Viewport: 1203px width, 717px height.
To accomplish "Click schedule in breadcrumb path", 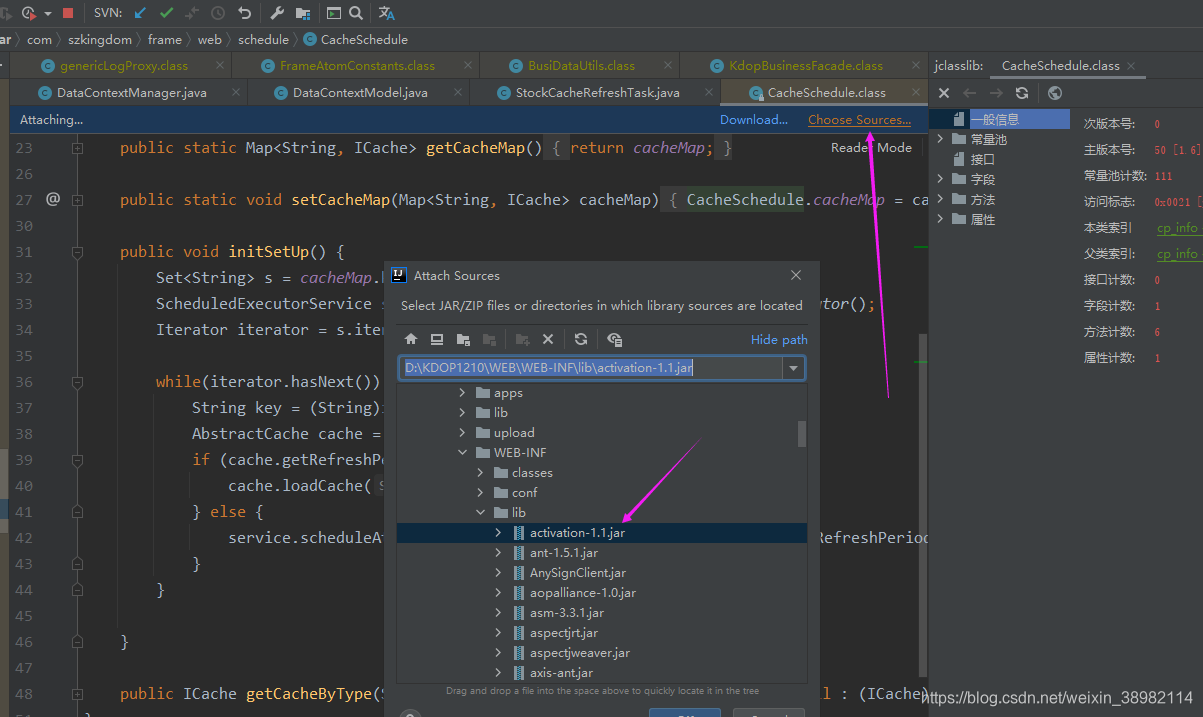I will click(x=263, y=39).
